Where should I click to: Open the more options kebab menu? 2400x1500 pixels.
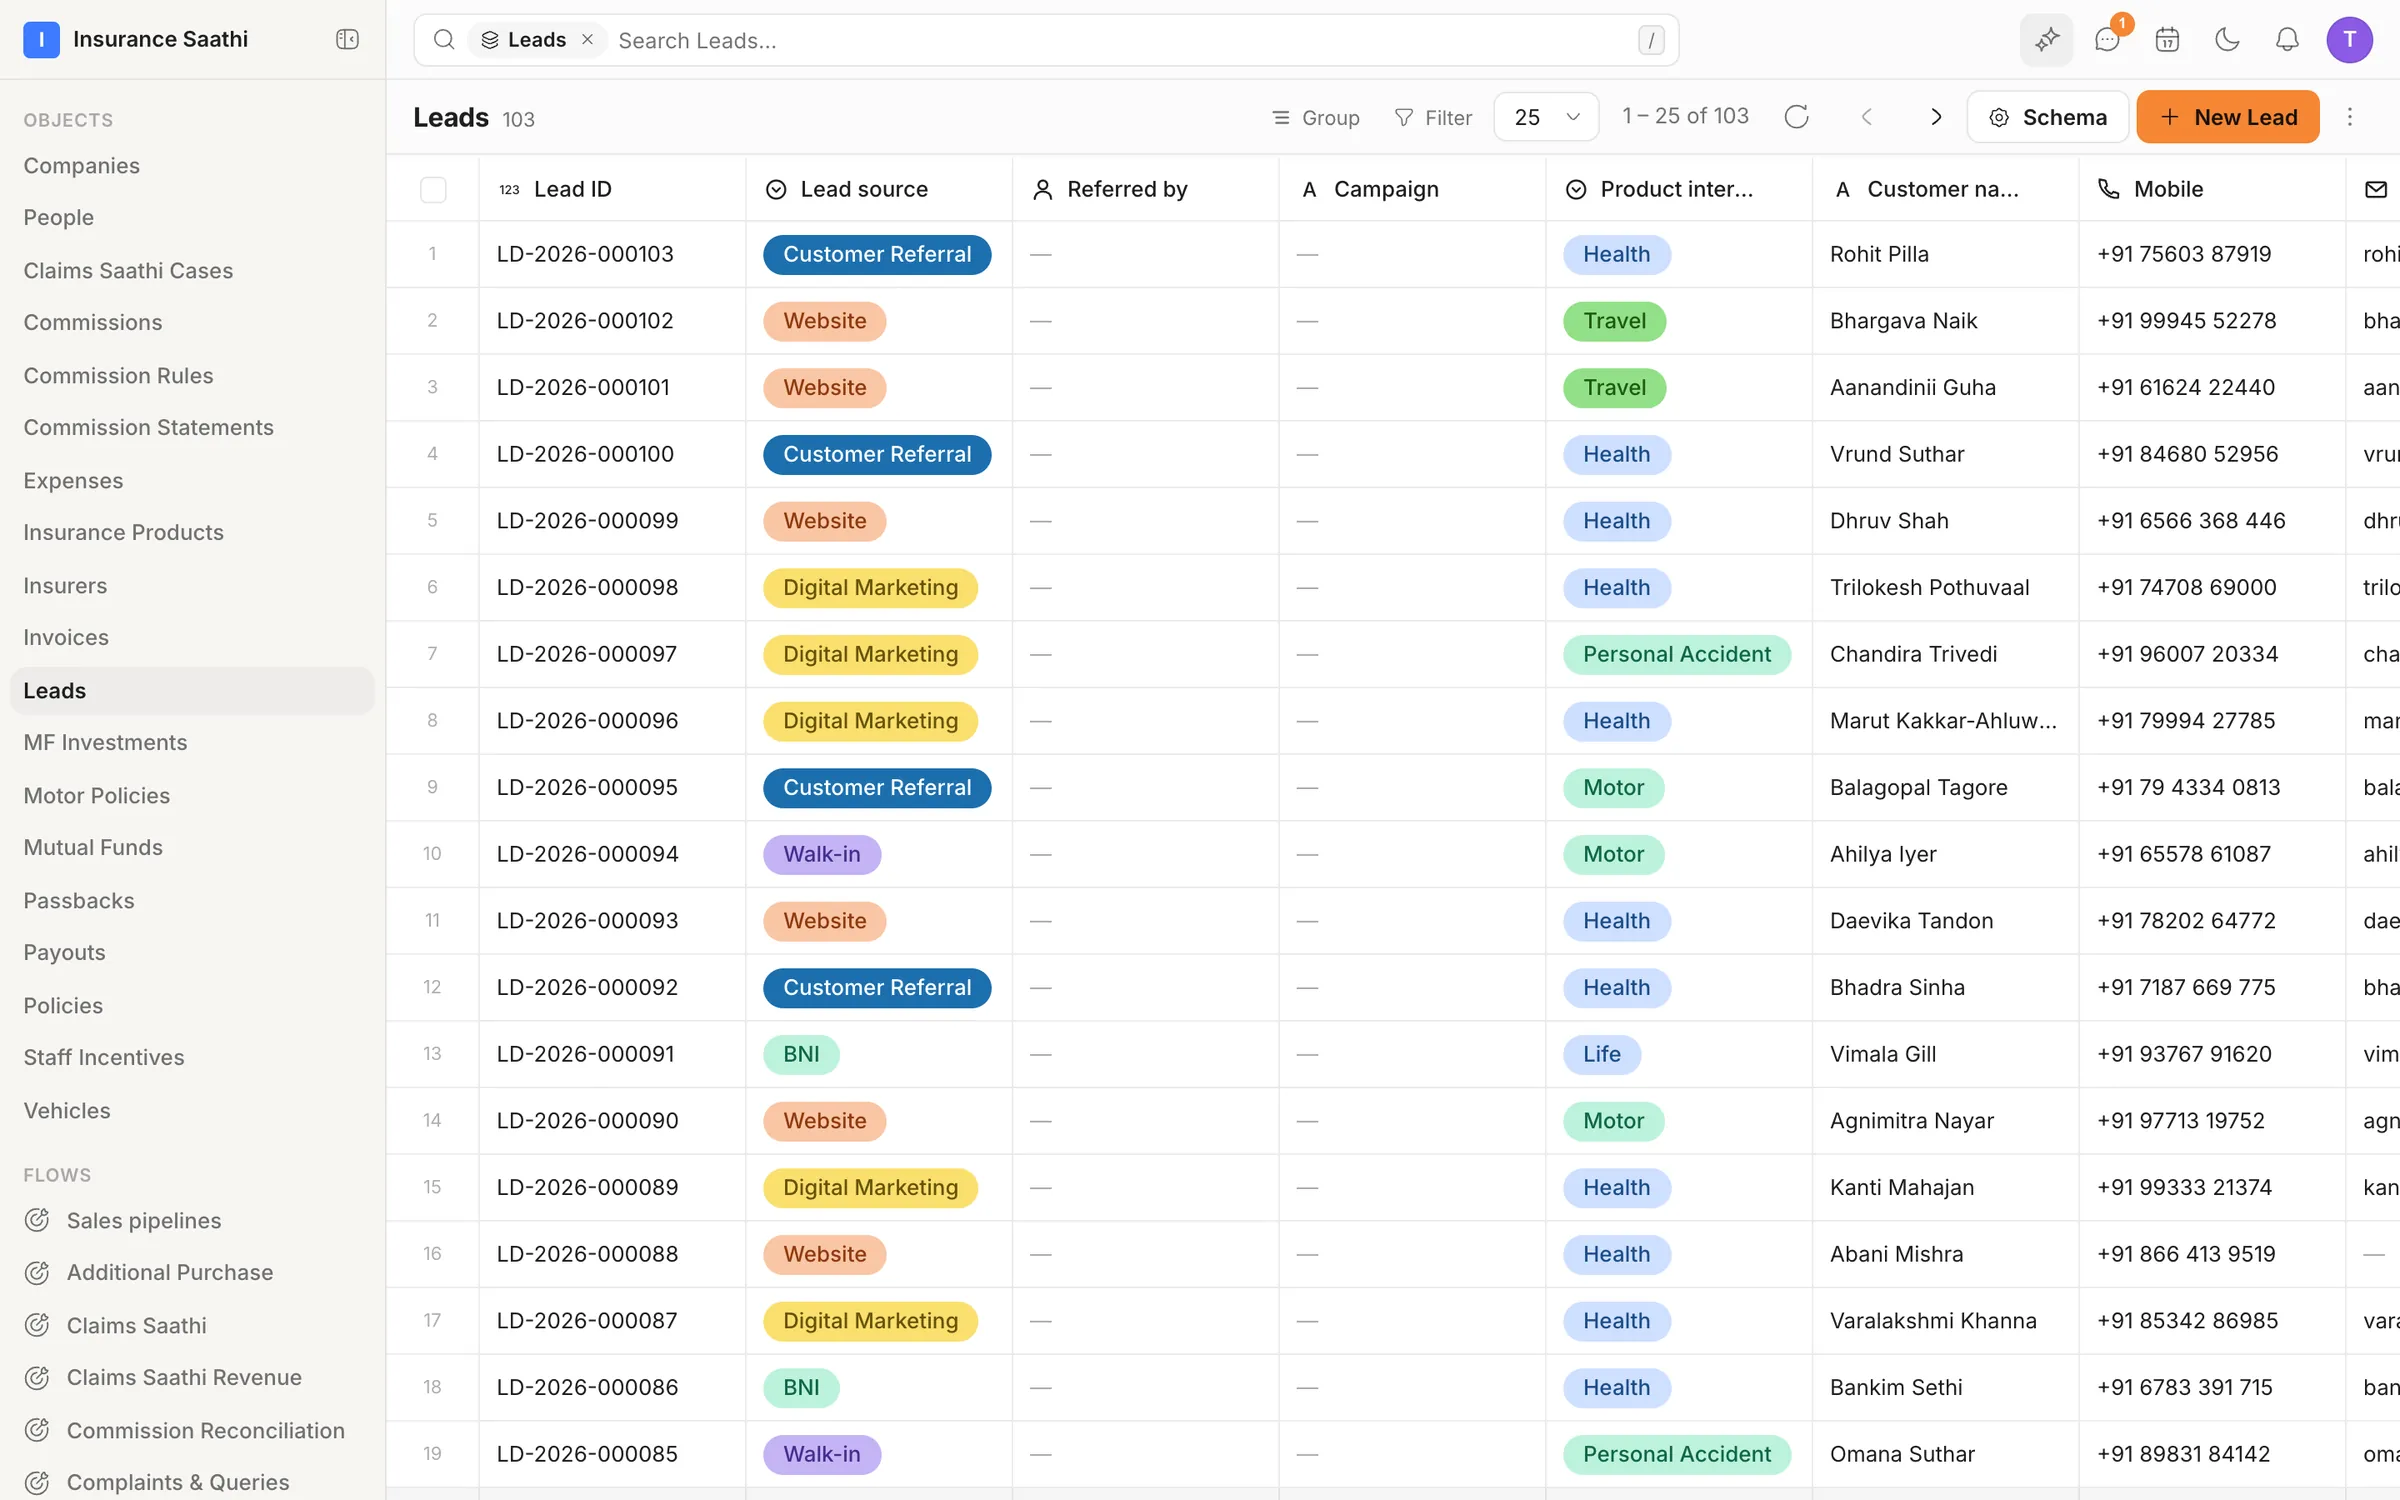coord(2350,117)
